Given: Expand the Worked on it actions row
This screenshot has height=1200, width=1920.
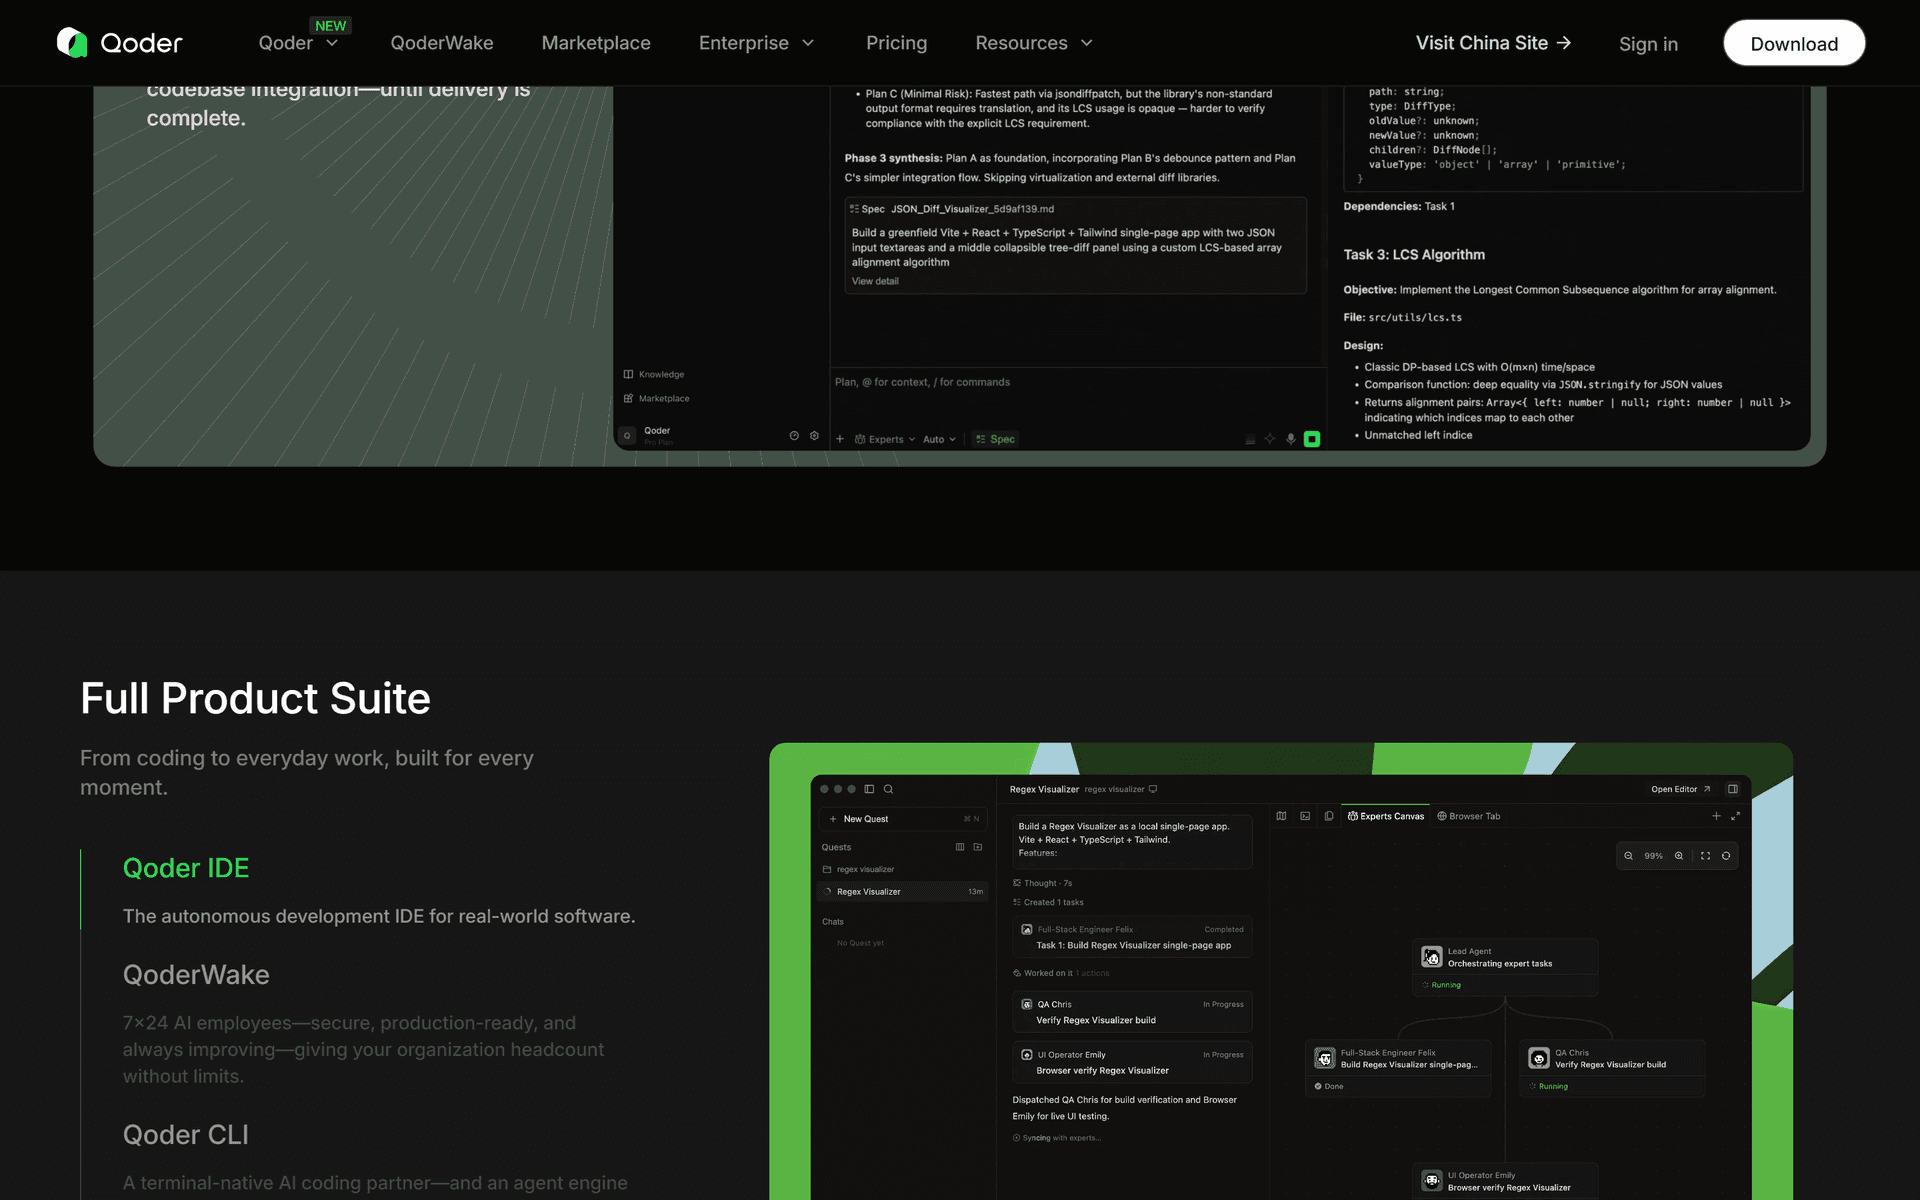Looking at the screenshot, I should pos(1061,973).
